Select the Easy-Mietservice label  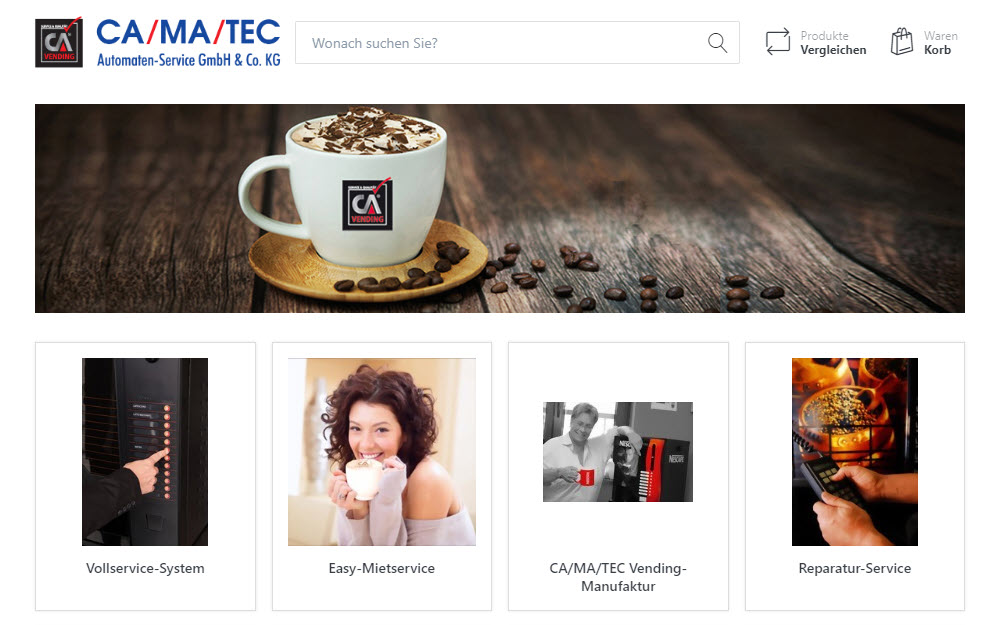pos(381,568)
